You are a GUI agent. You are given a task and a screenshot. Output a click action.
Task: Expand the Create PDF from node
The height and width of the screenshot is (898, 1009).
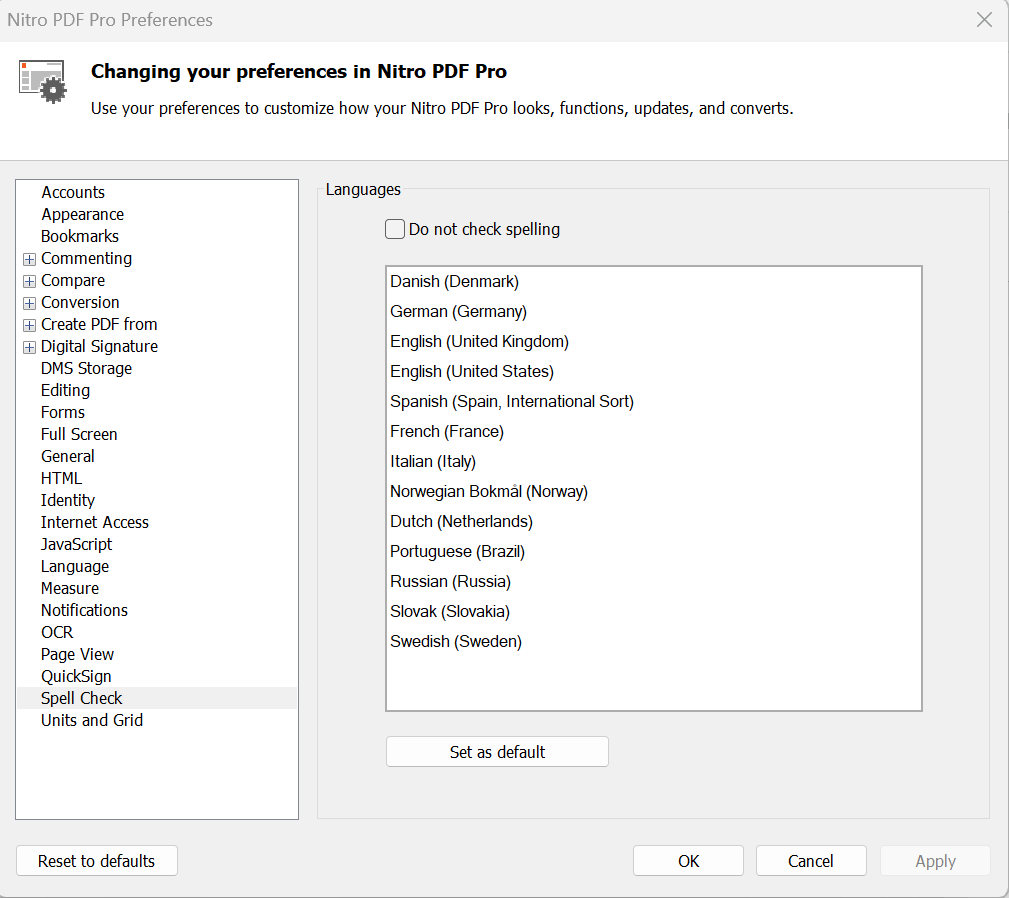(29, 325)
